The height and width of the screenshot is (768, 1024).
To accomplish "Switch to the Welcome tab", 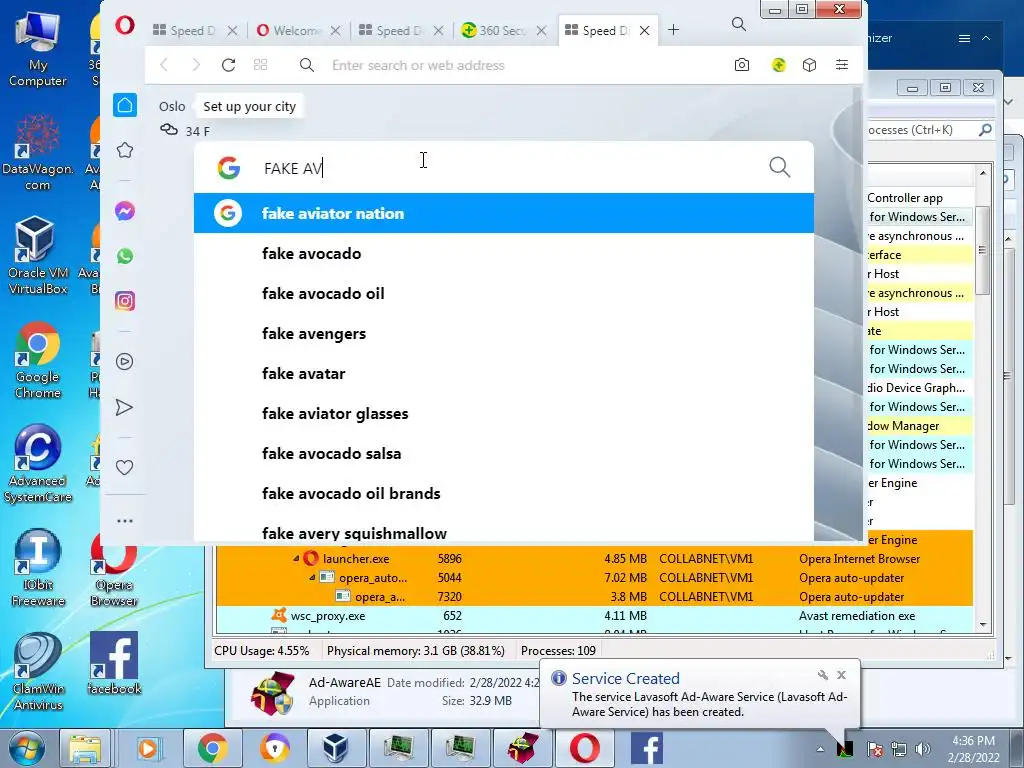I will click(x=297, y=31).
